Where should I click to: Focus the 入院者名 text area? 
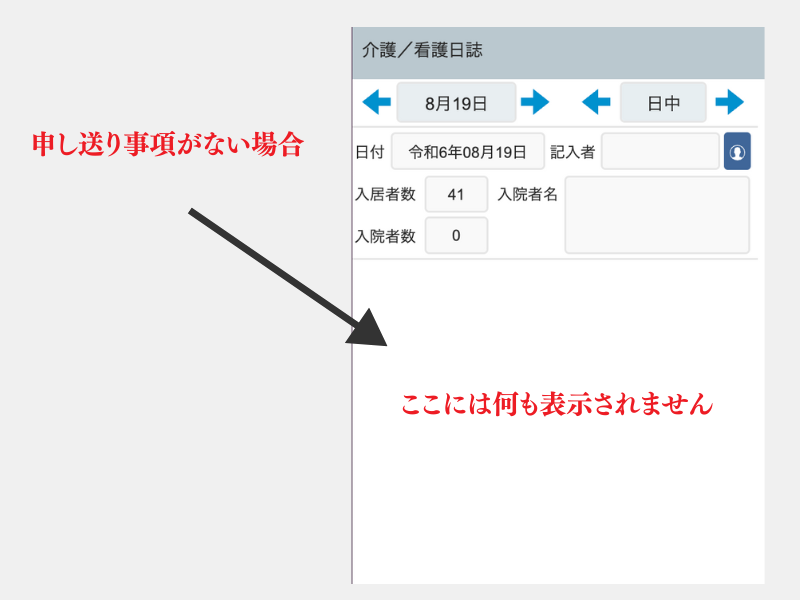(x=656, y=215)
